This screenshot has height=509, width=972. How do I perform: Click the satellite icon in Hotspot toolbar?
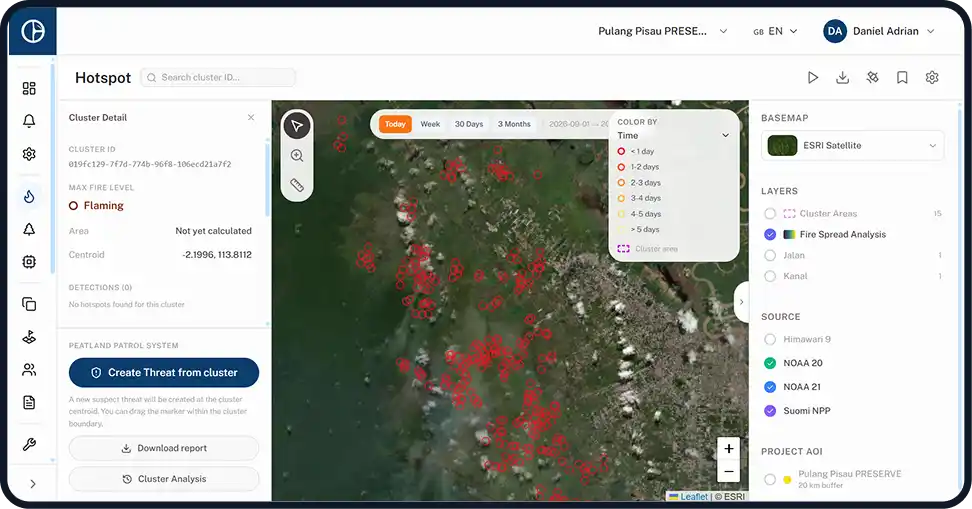click(x=872, y=77)
